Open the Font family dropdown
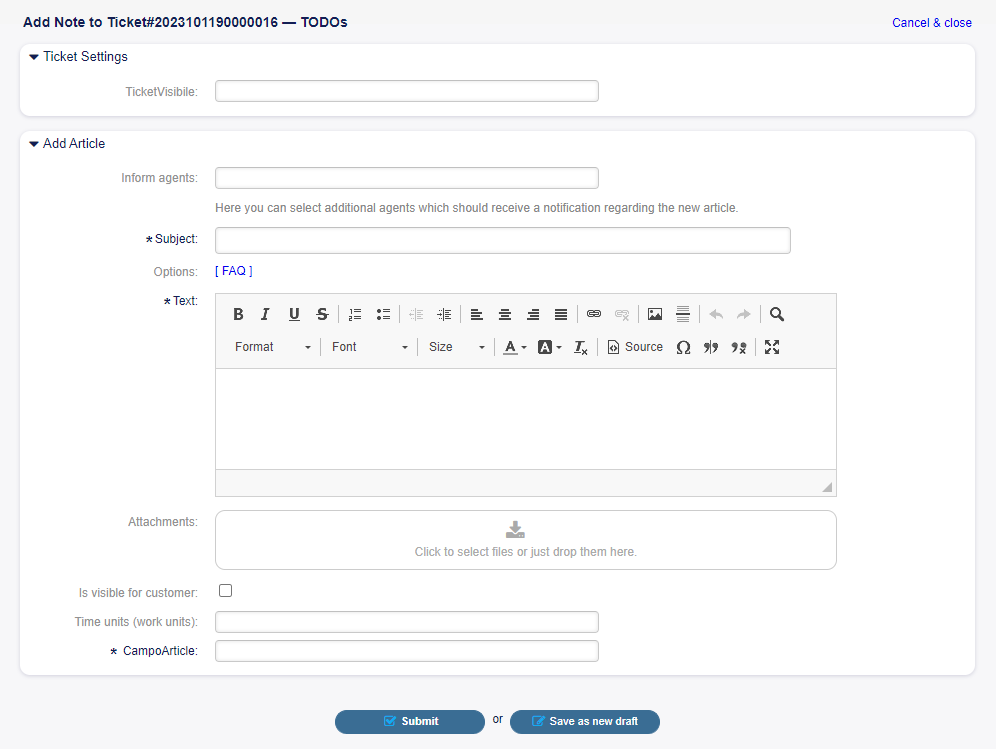This screenshot has height=749, width=996. pyautogui.click(x=369, y=347)
